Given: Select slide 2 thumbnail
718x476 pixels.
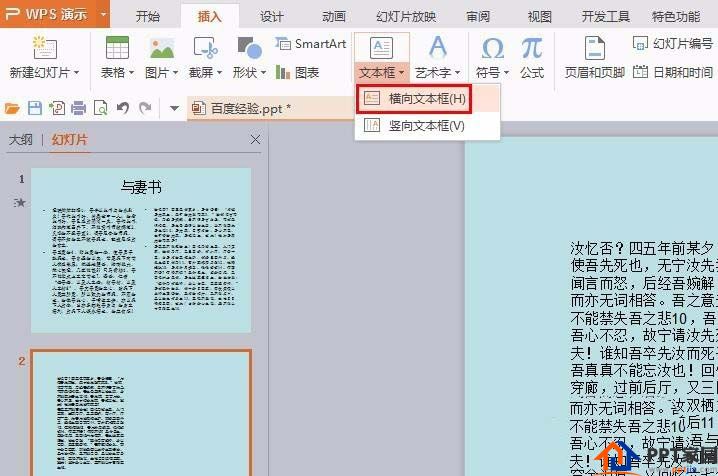Looking at the screenshot, I should click(x=141, y=413).
